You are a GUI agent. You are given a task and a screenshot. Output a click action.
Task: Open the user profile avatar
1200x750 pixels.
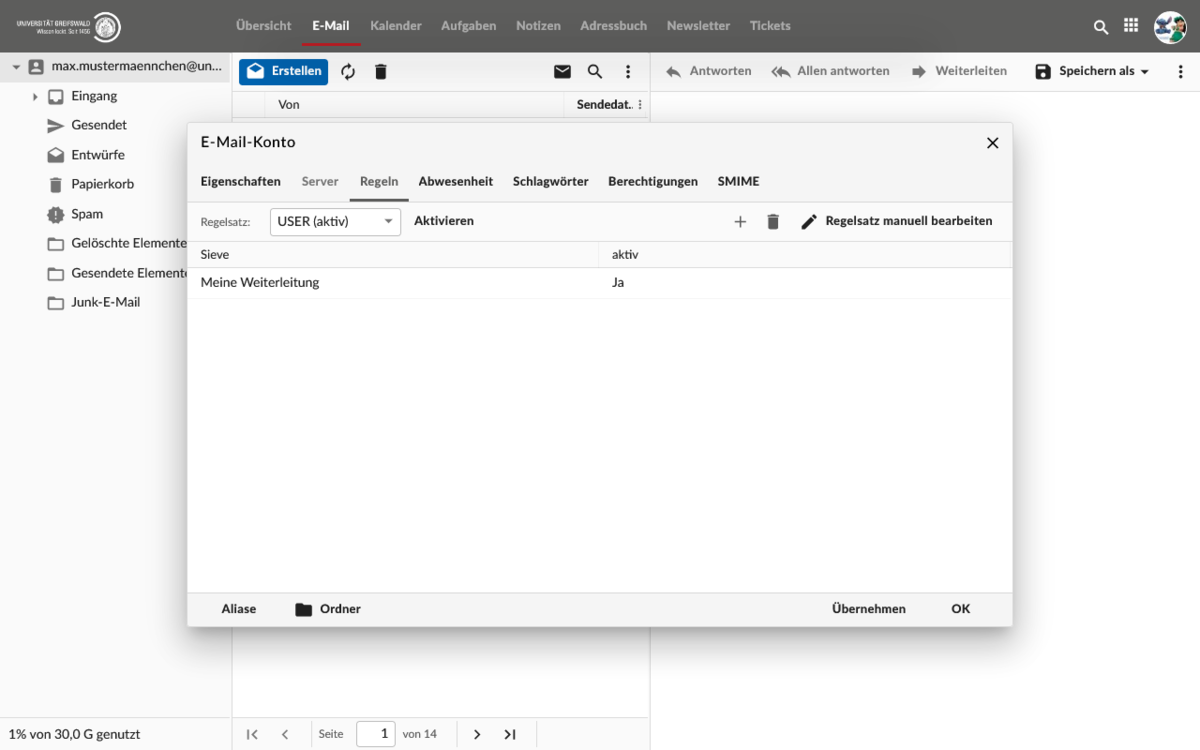coord(1169,27)
